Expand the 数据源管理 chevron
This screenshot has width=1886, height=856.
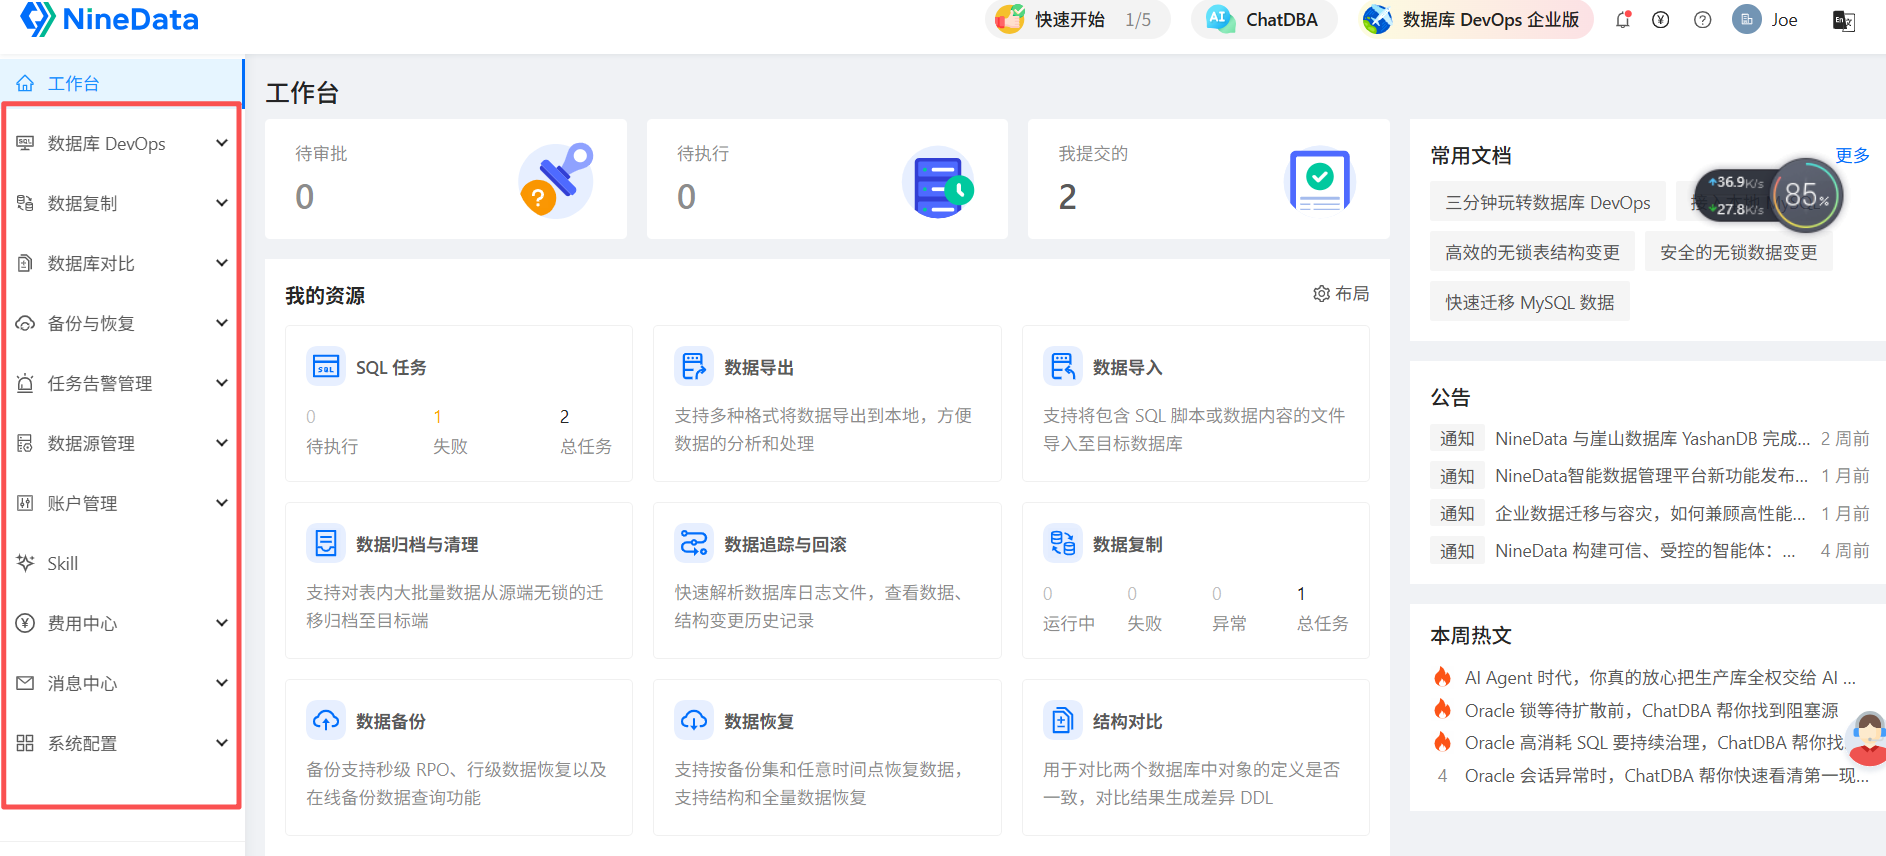pos(222,443)
